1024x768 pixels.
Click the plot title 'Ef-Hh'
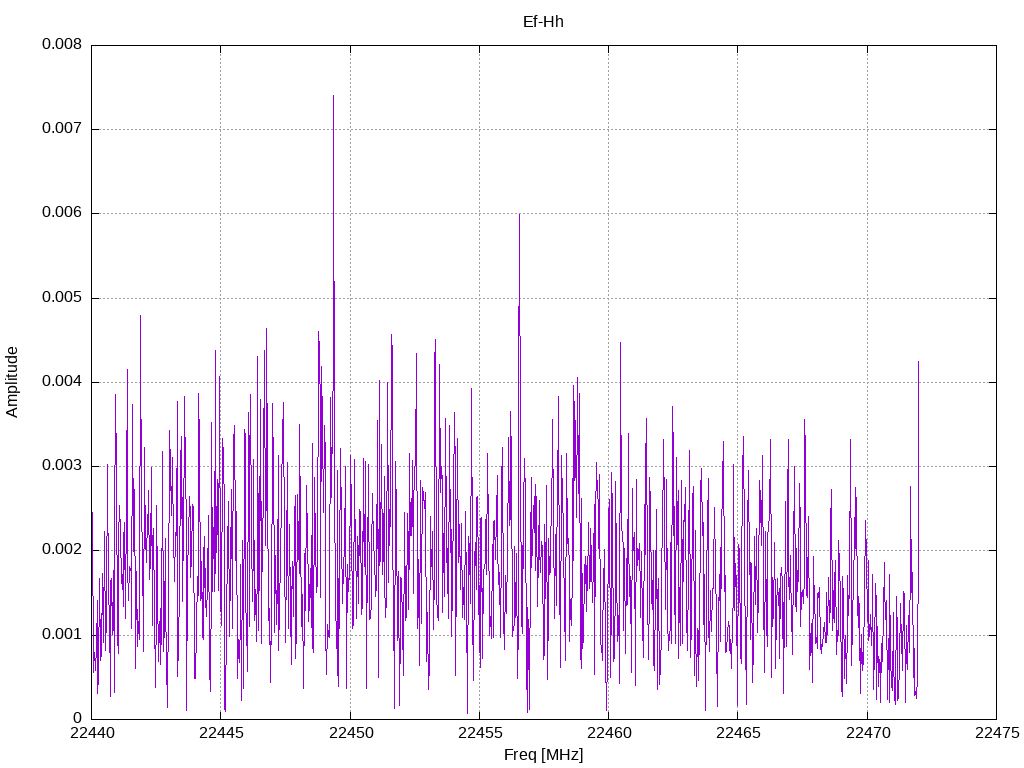pos(543,22)
